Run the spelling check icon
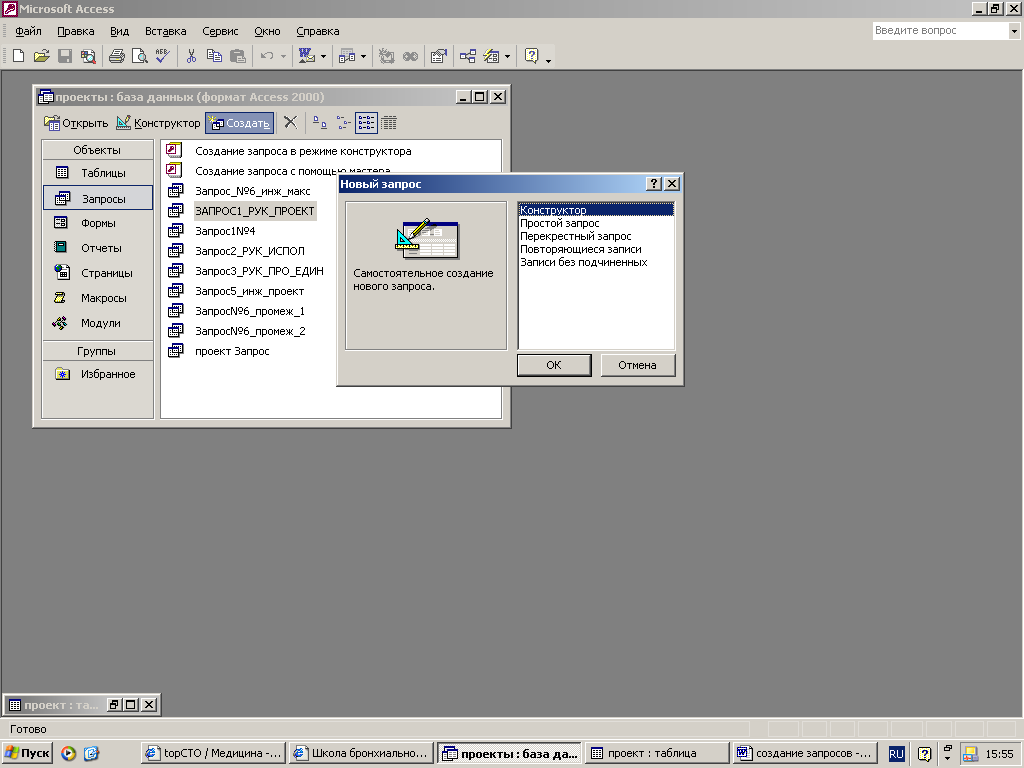 pos(162,56)
